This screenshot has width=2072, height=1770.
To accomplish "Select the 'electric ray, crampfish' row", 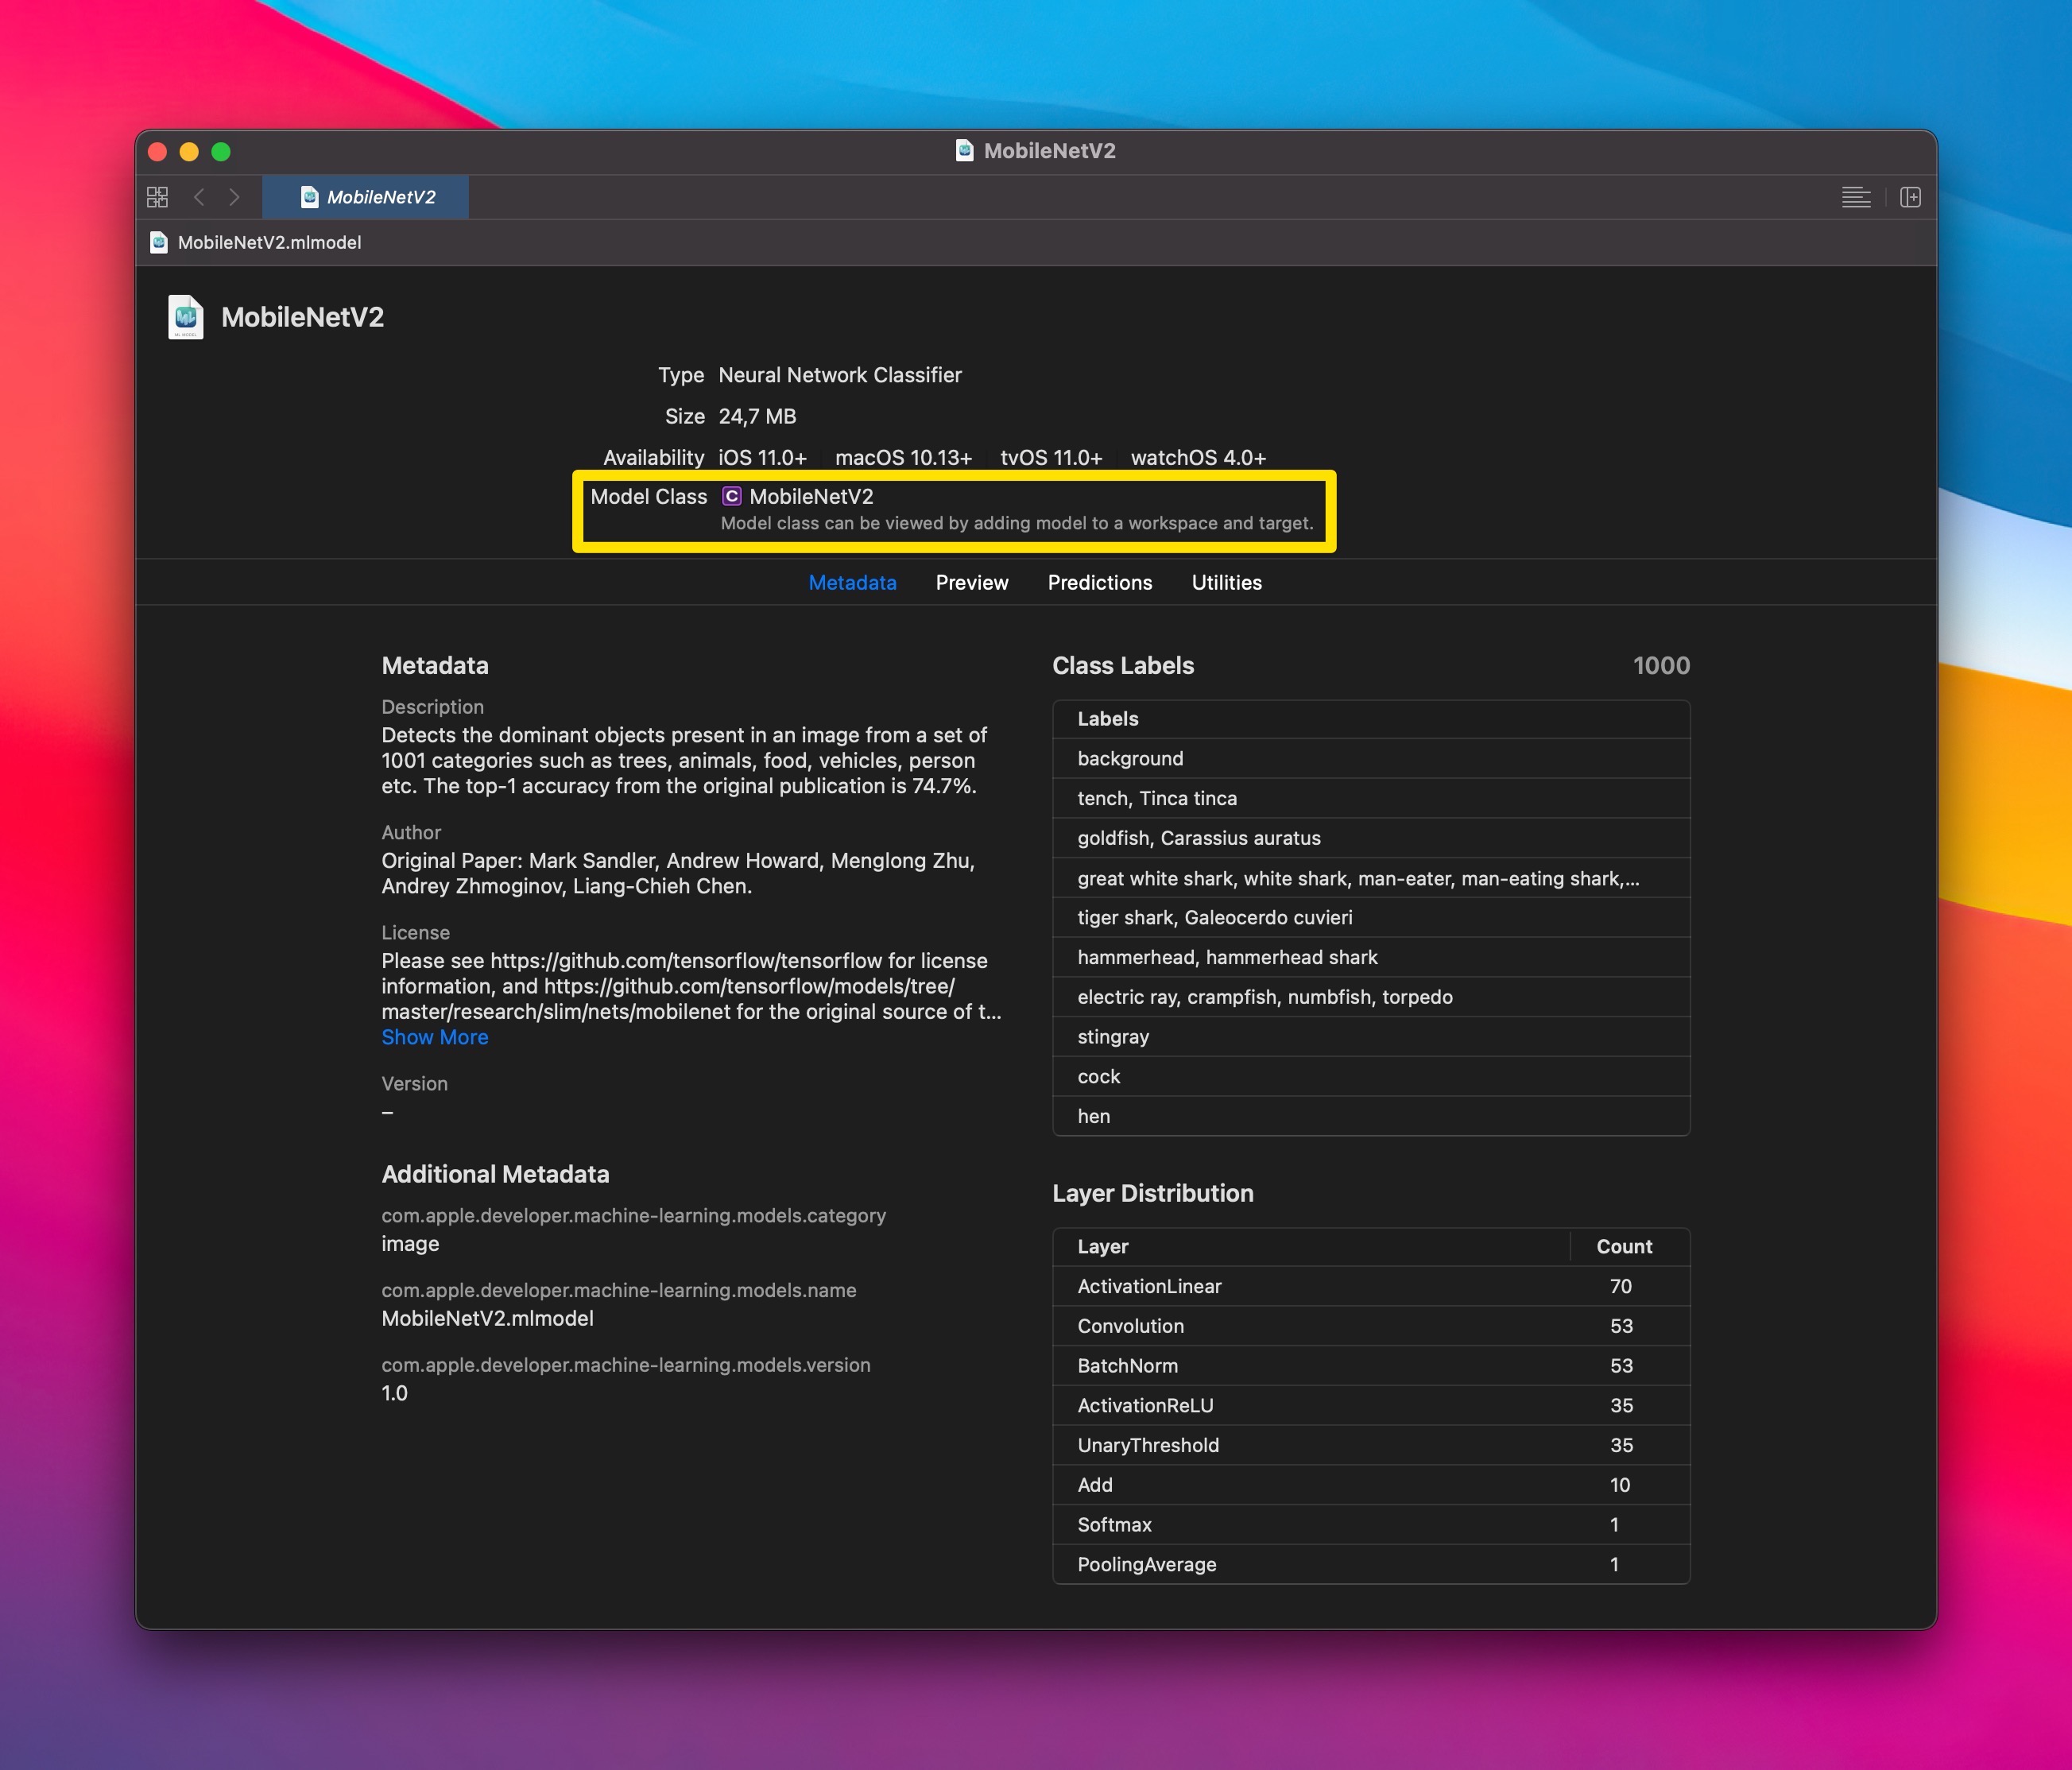I will (x=1371, y=997).
